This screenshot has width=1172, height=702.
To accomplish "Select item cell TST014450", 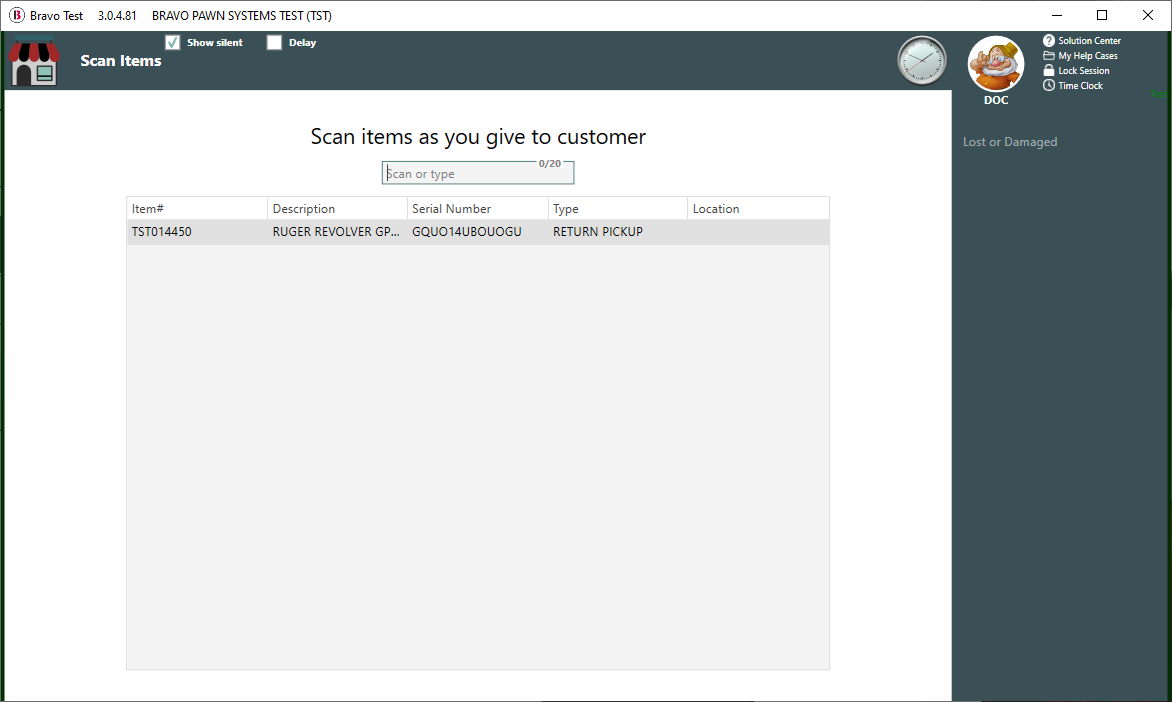I will click(x=161, y=232).
